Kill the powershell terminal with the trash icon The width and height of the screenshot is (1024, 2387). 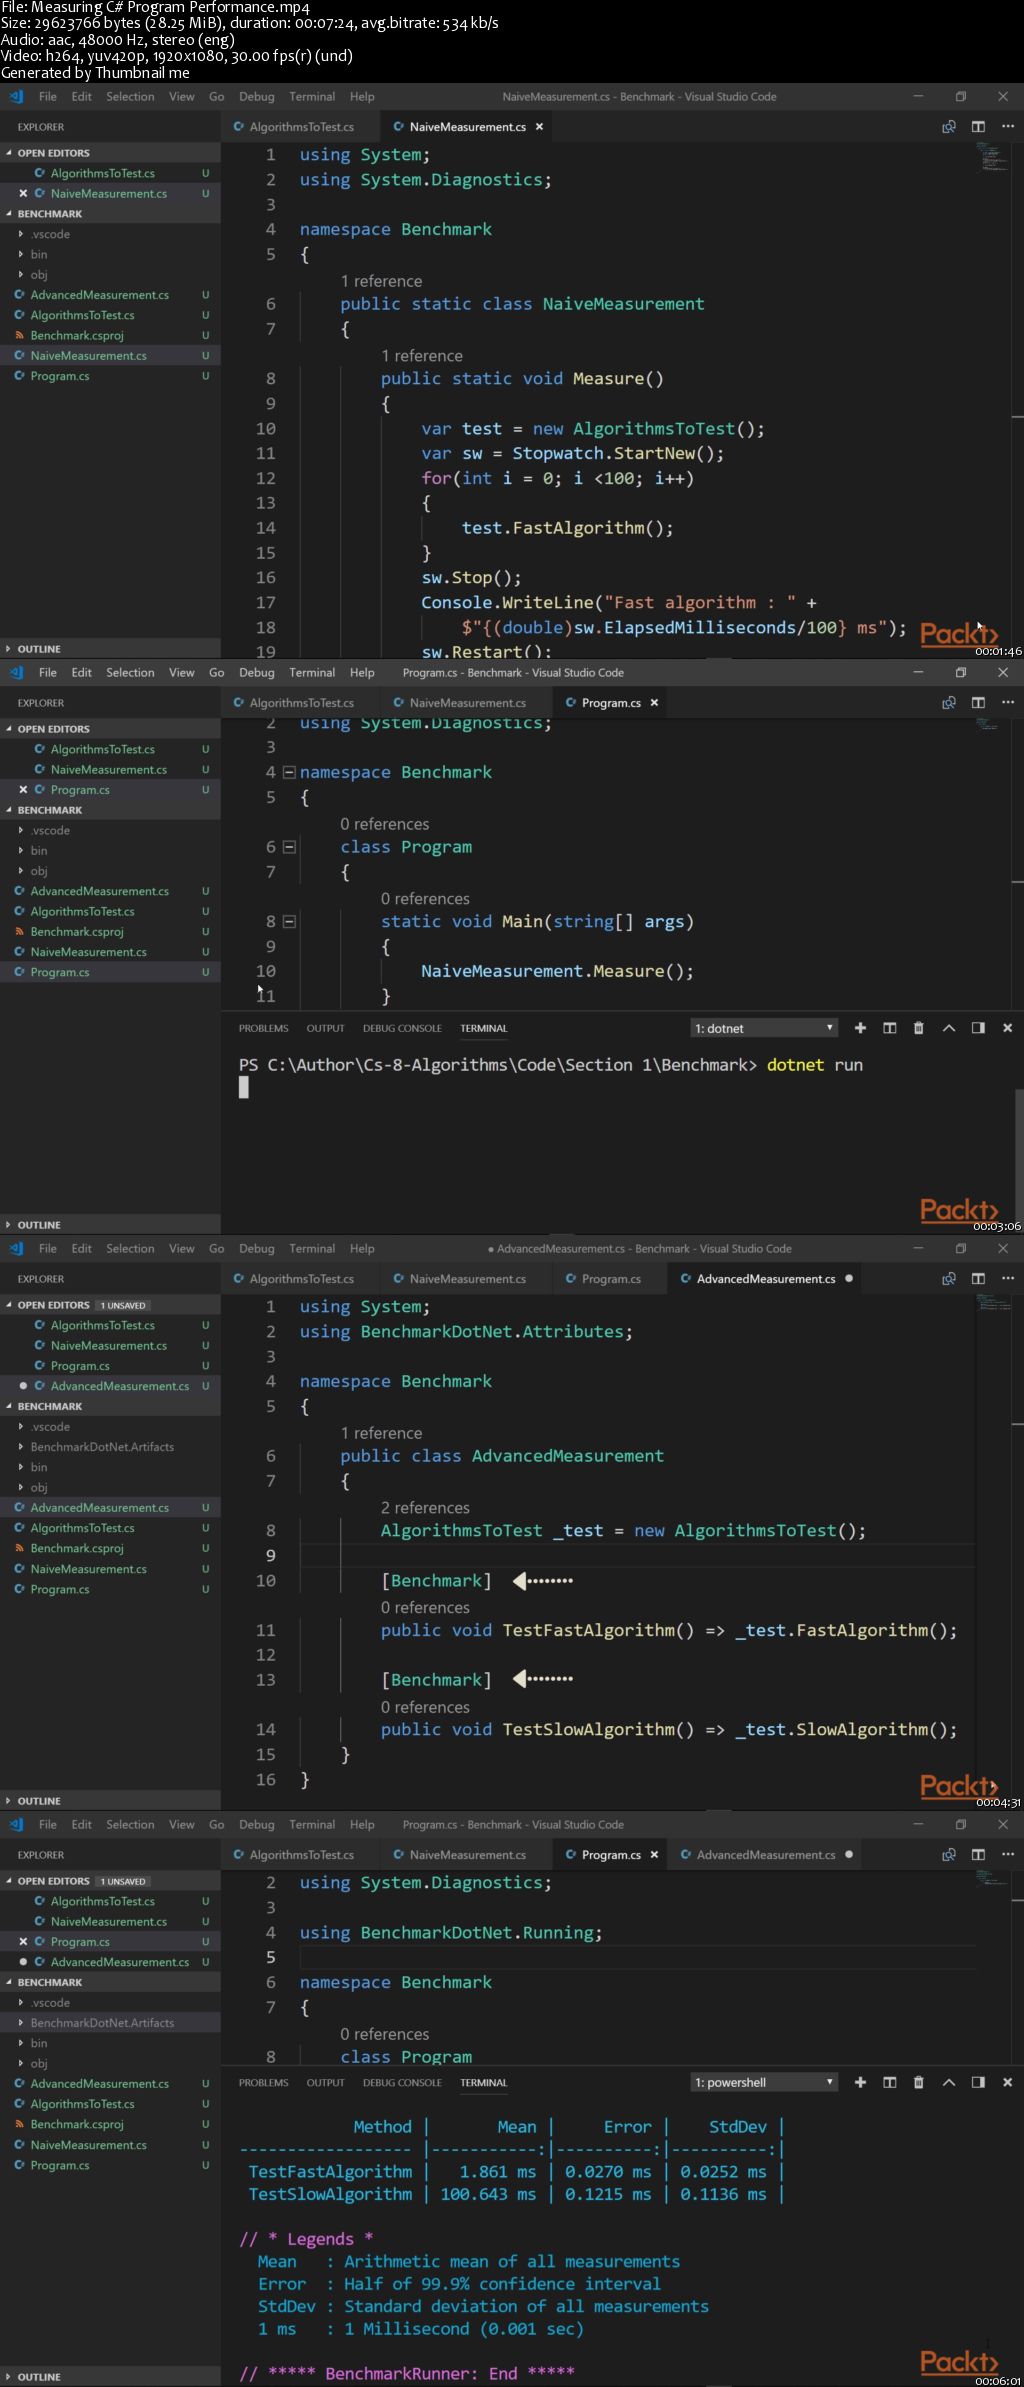point(918,2082)
